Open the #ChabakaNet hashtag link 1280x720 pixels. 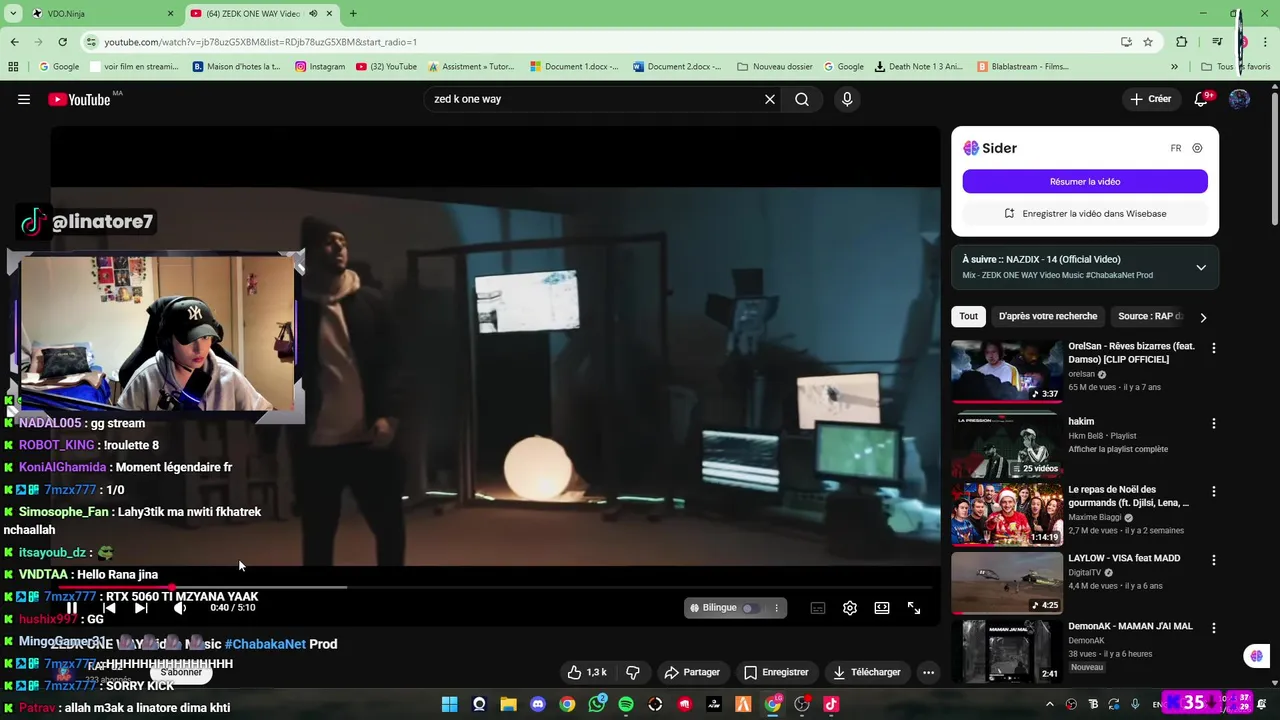265,644
